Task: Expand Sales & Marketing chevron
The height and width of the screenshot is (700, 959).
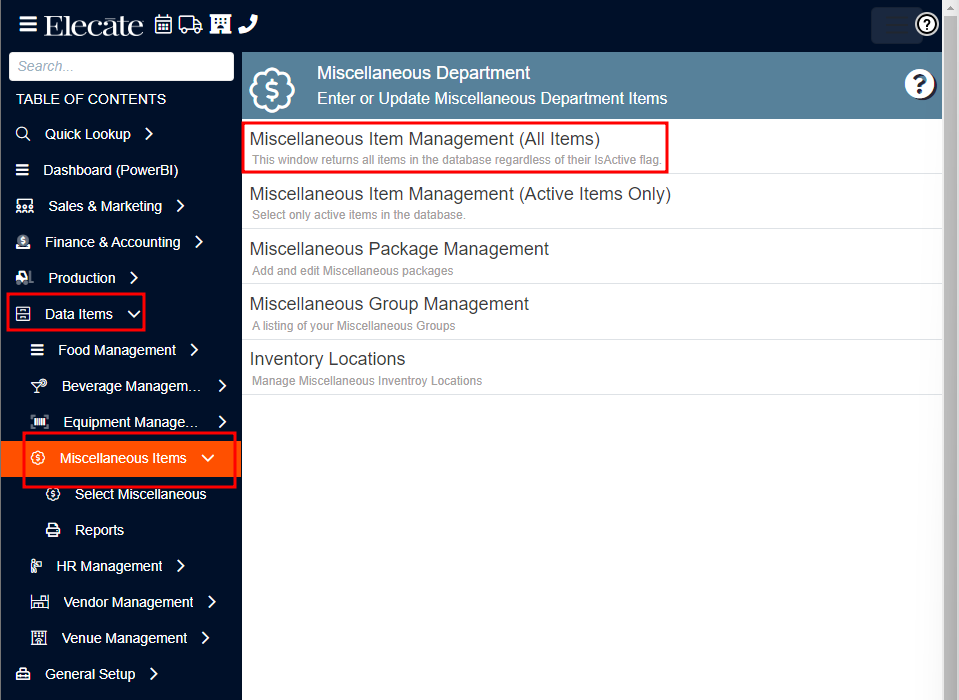Action: 180,206
